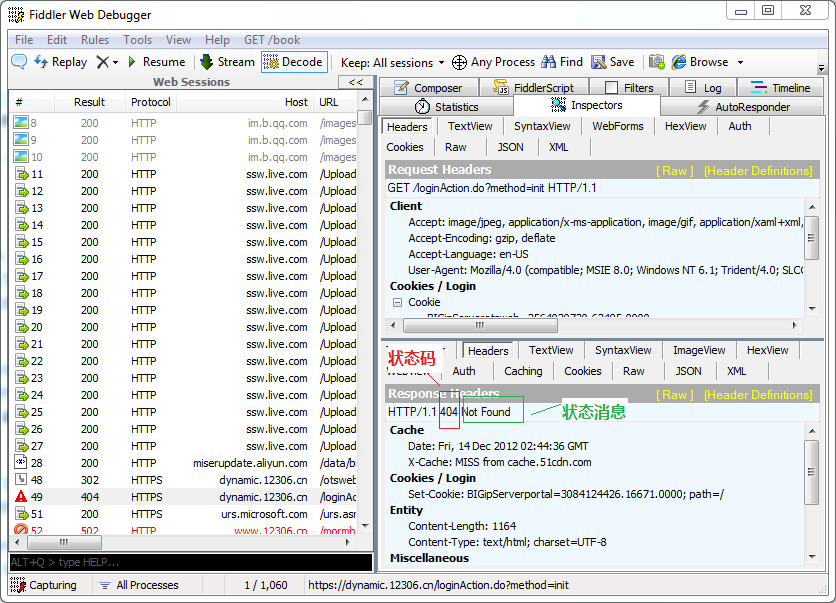Click the Resume play icon
This screenshot has height=603, width=836.
pyautogui.click(x=132, y=62)
